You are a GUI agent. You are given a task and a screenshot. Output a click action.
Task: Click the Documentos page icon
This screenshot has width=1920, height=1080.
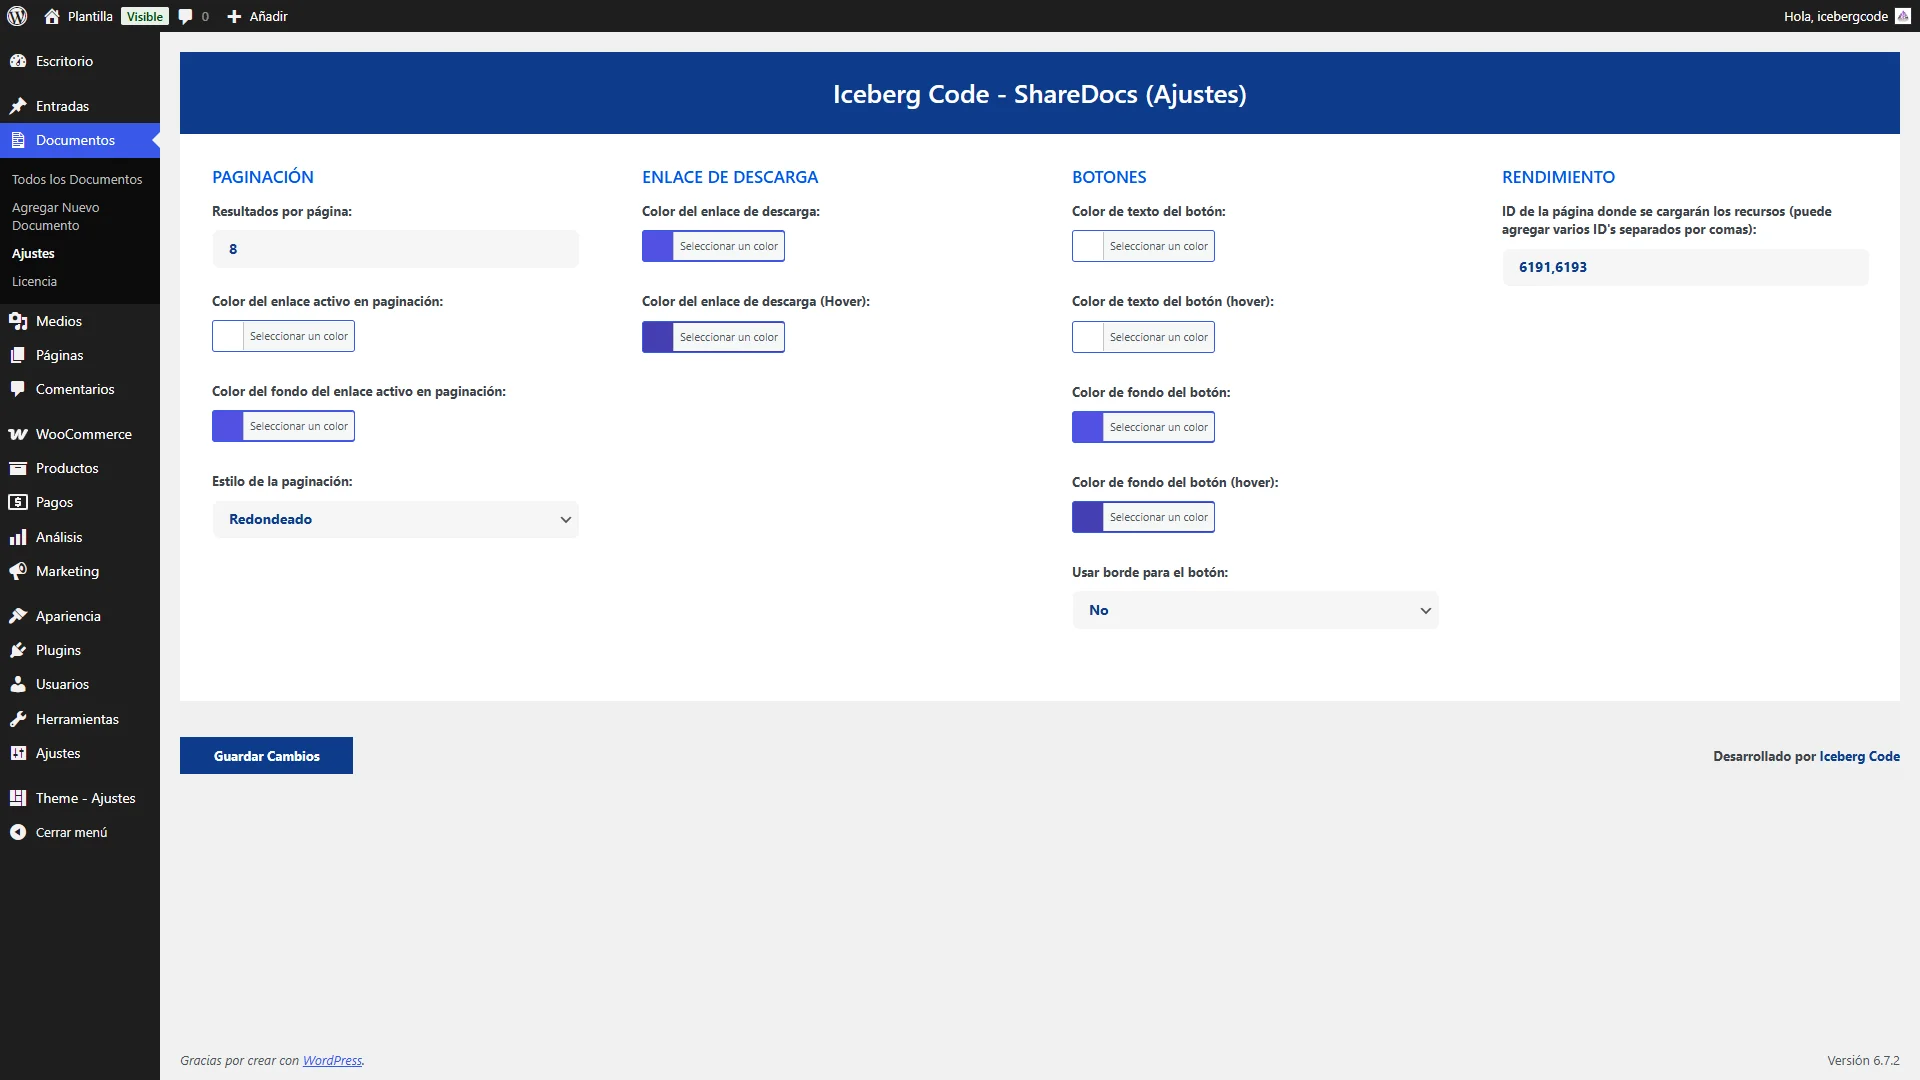[x=18, y=140]
